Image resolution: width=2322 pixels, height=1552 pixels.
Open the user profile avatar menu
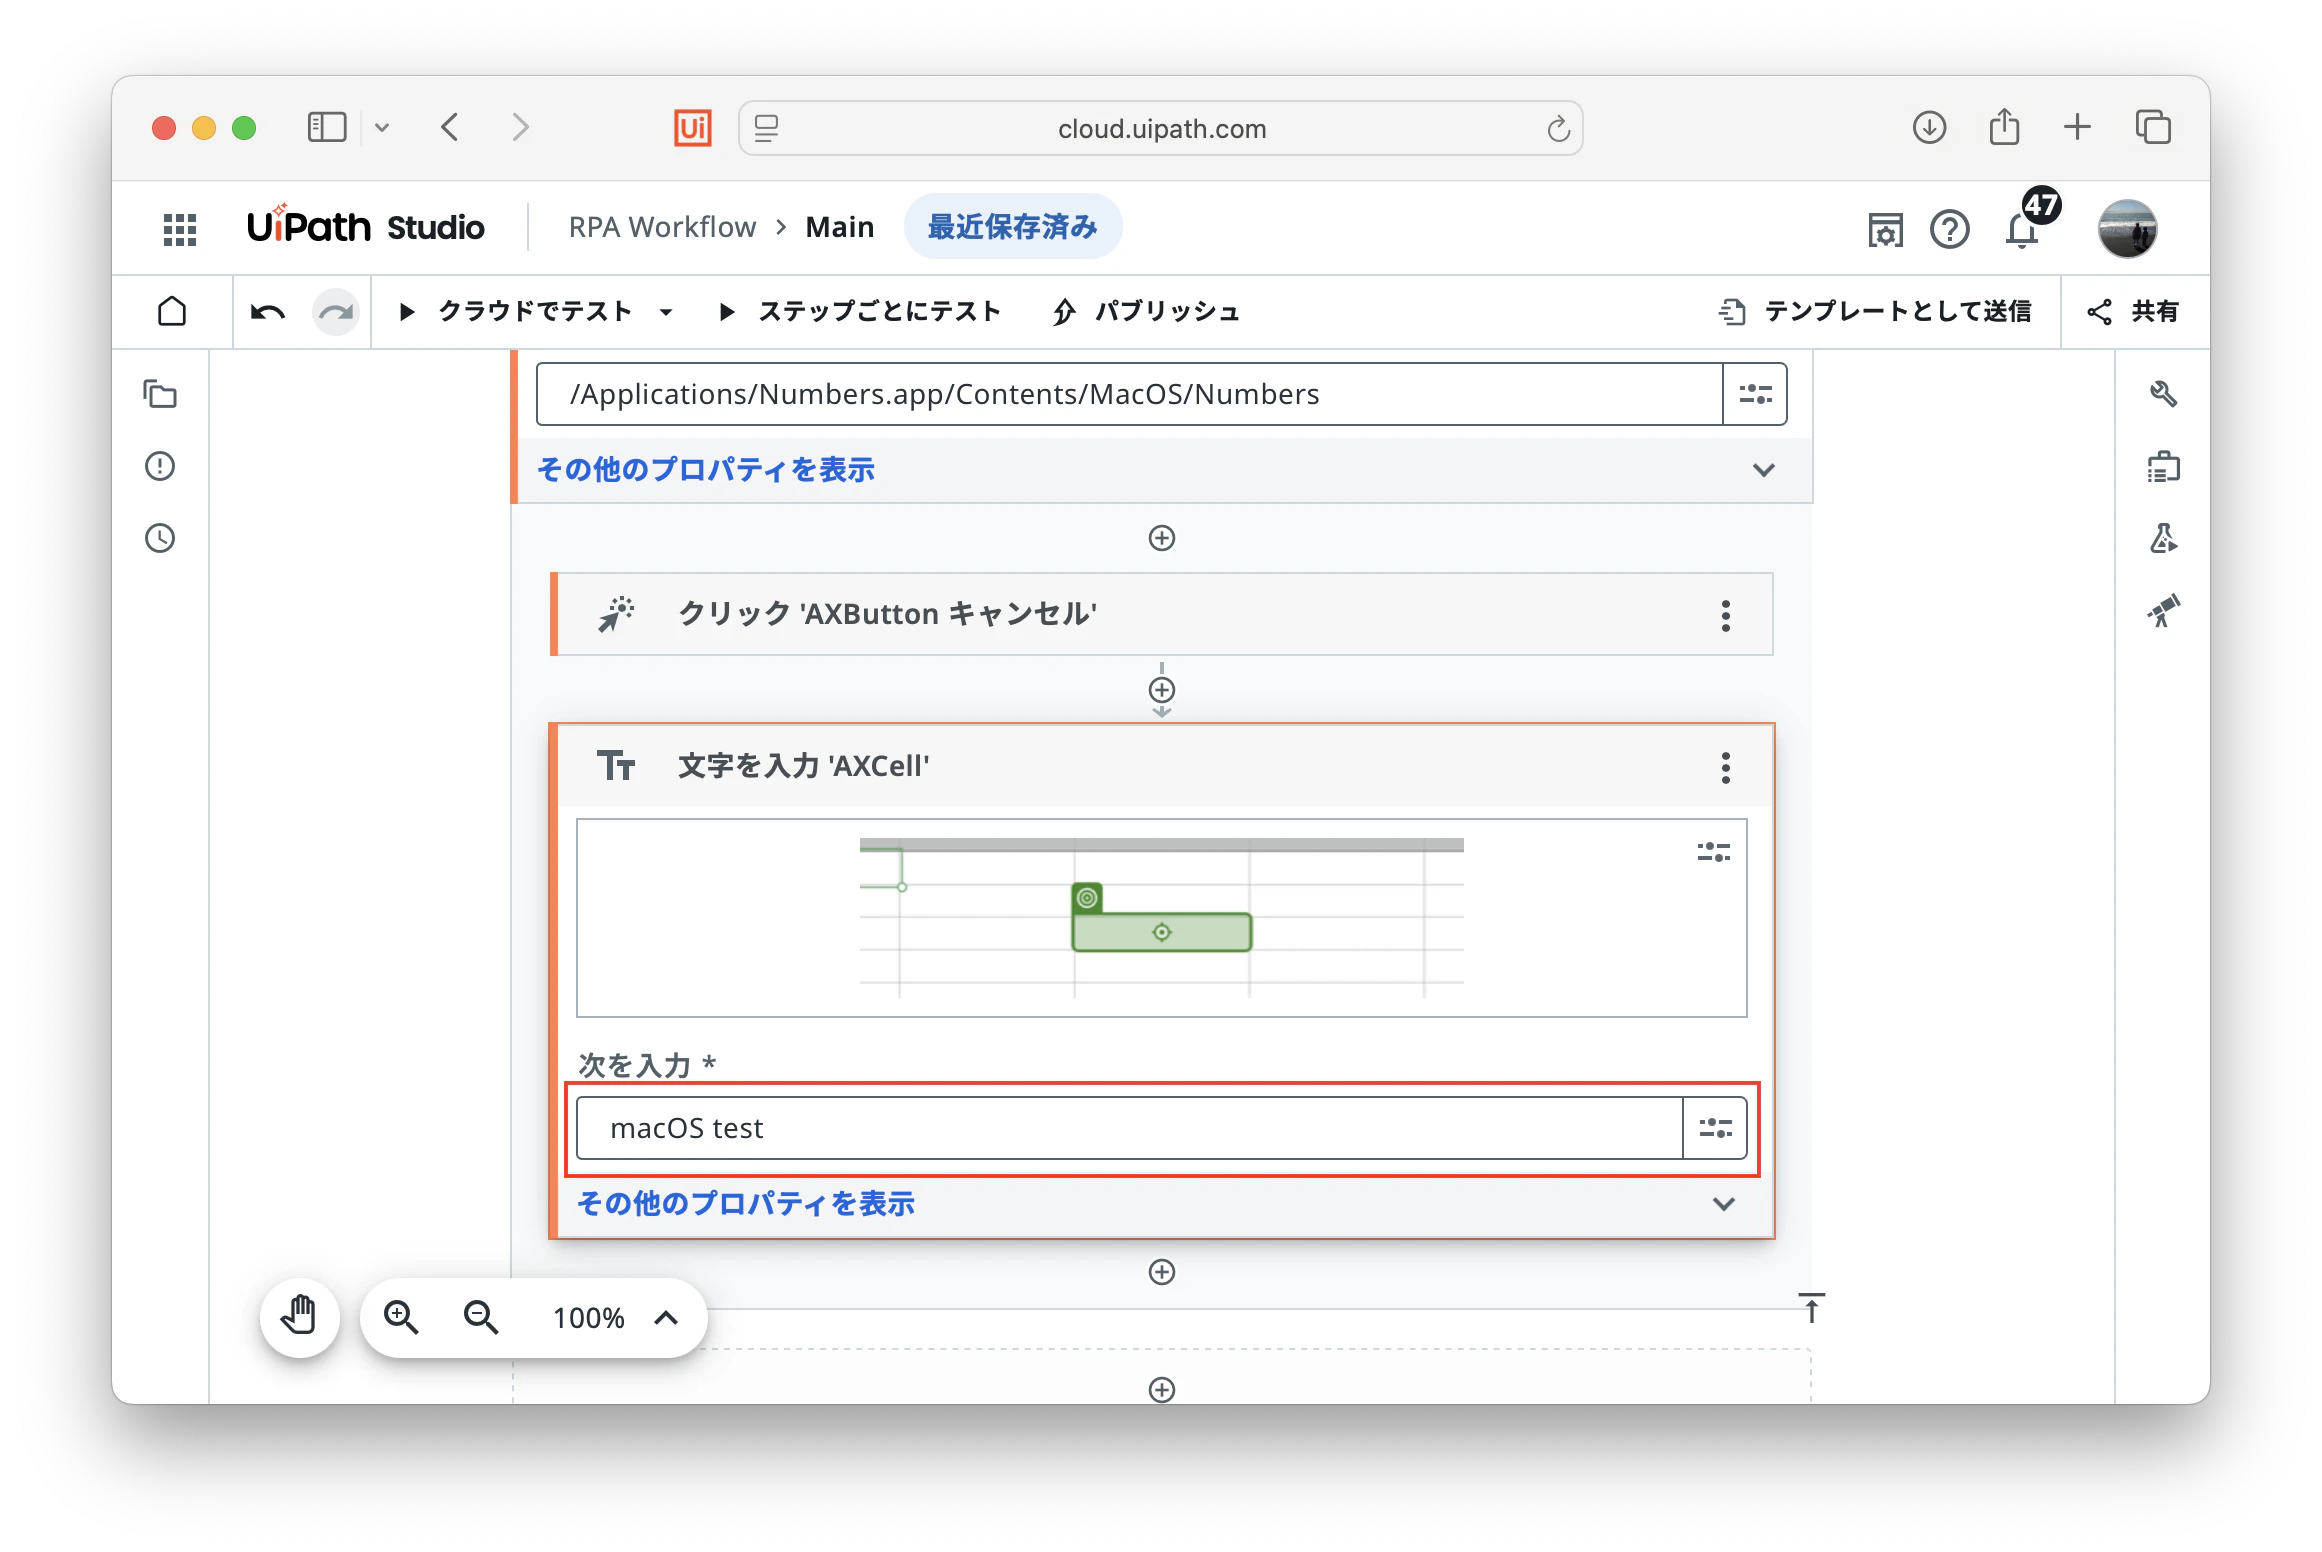(2128, 229)
